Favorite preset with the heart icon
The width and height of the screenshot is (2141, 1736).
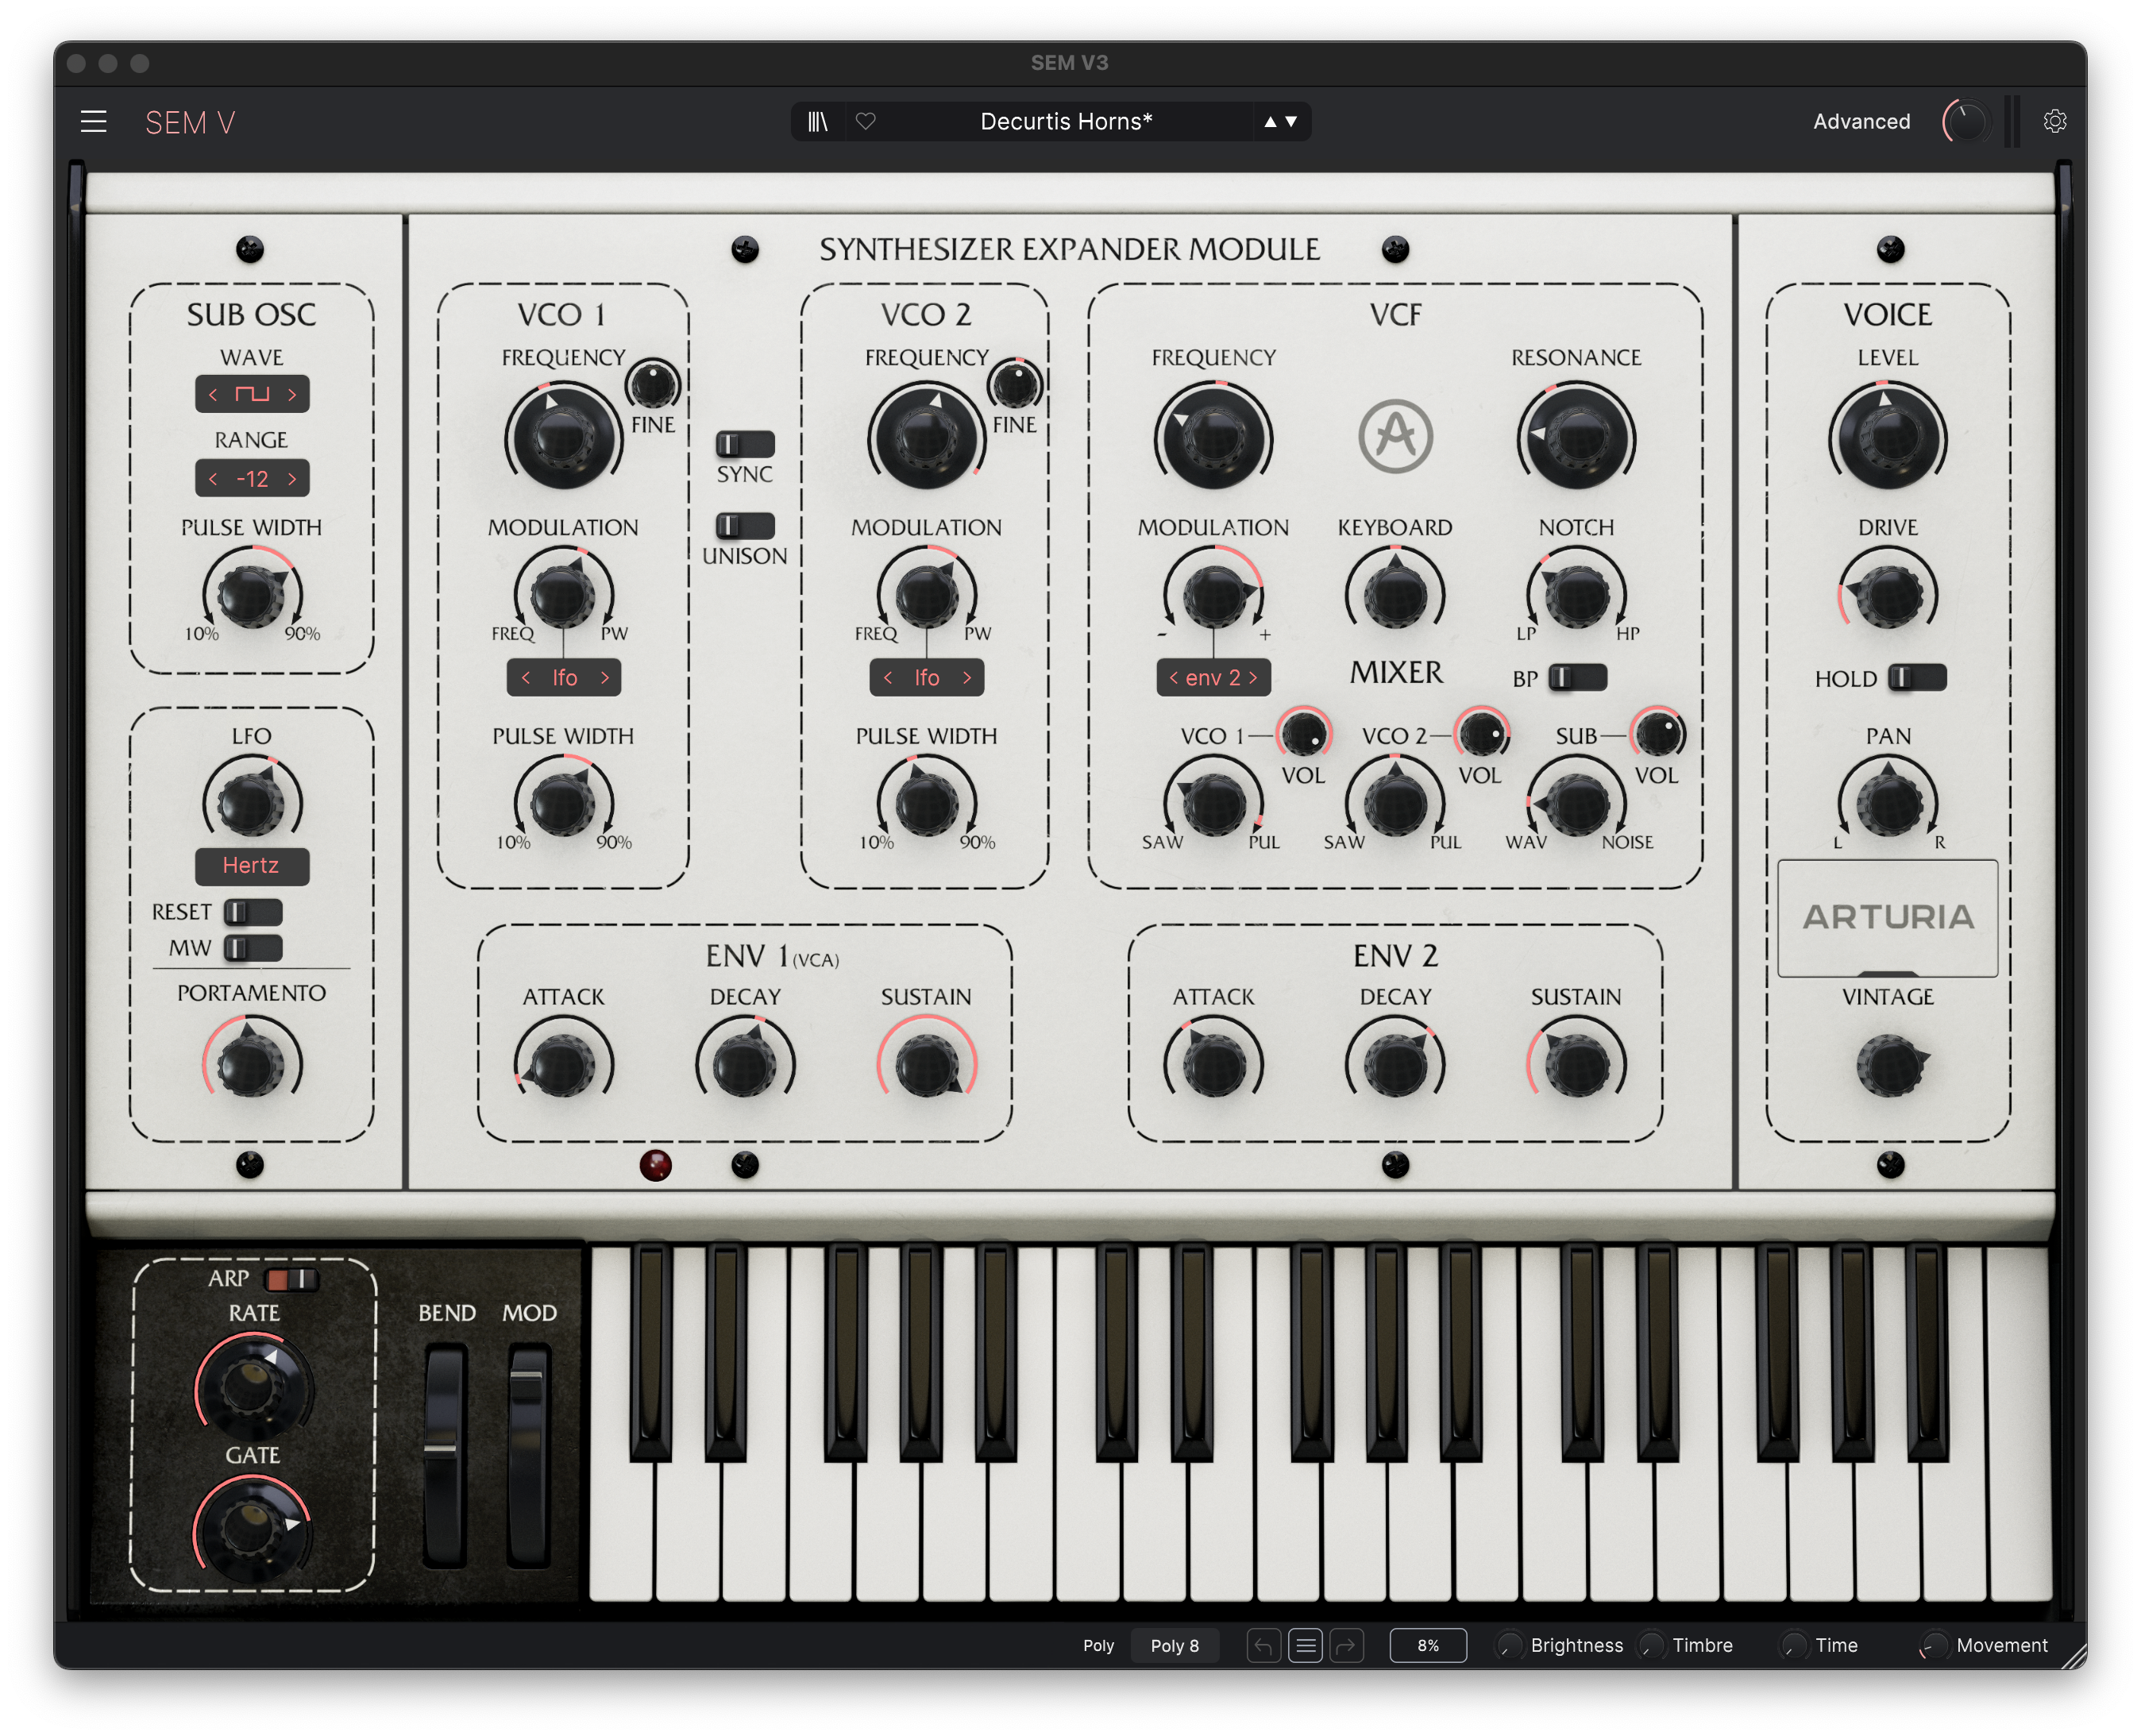866,122
